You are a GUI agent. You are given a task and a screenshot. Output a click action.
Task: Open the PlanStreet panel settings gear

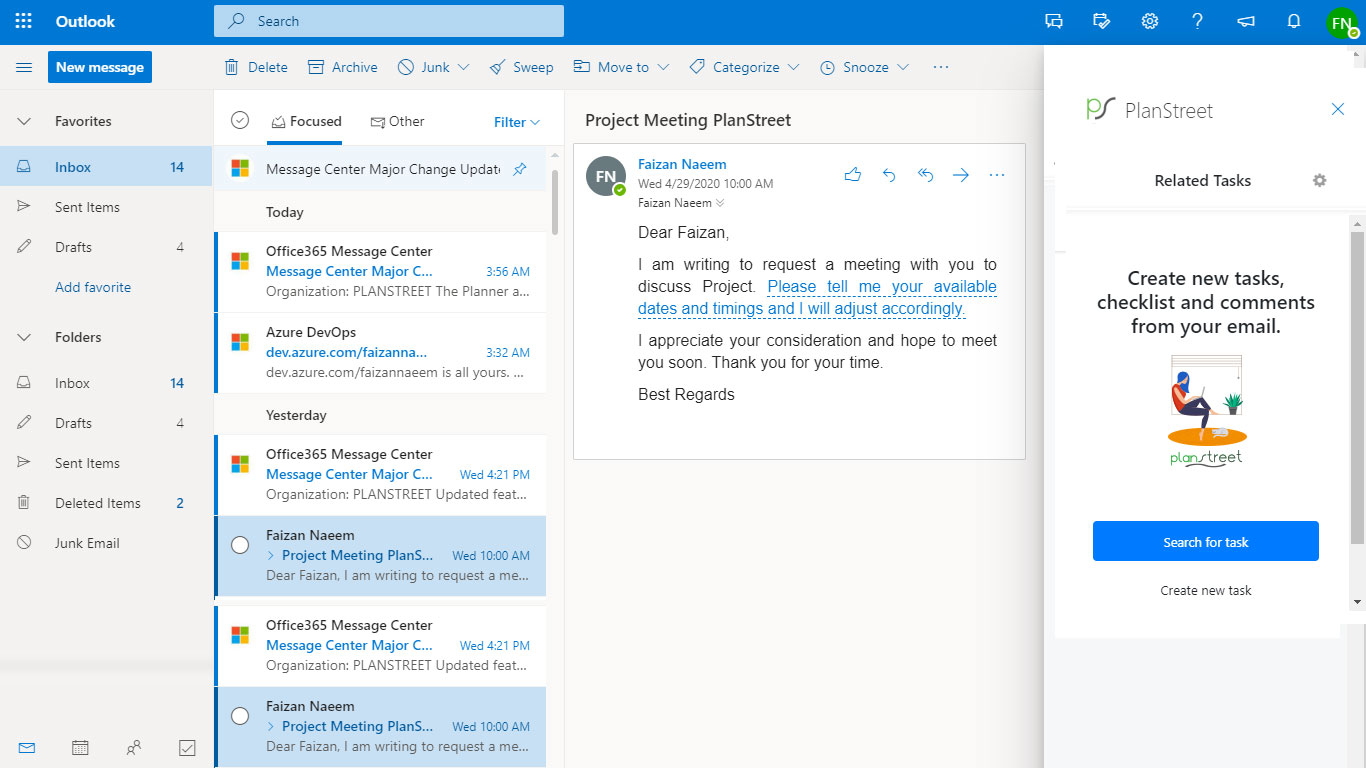click(x=1319, y=180)
